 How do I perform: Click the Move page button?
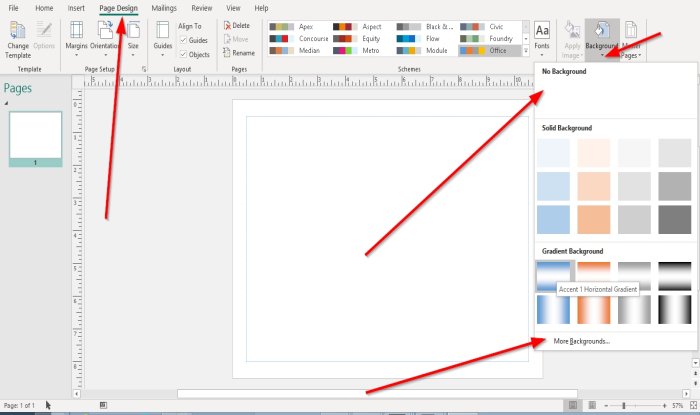pyautogui.click(x=236, y=39)
